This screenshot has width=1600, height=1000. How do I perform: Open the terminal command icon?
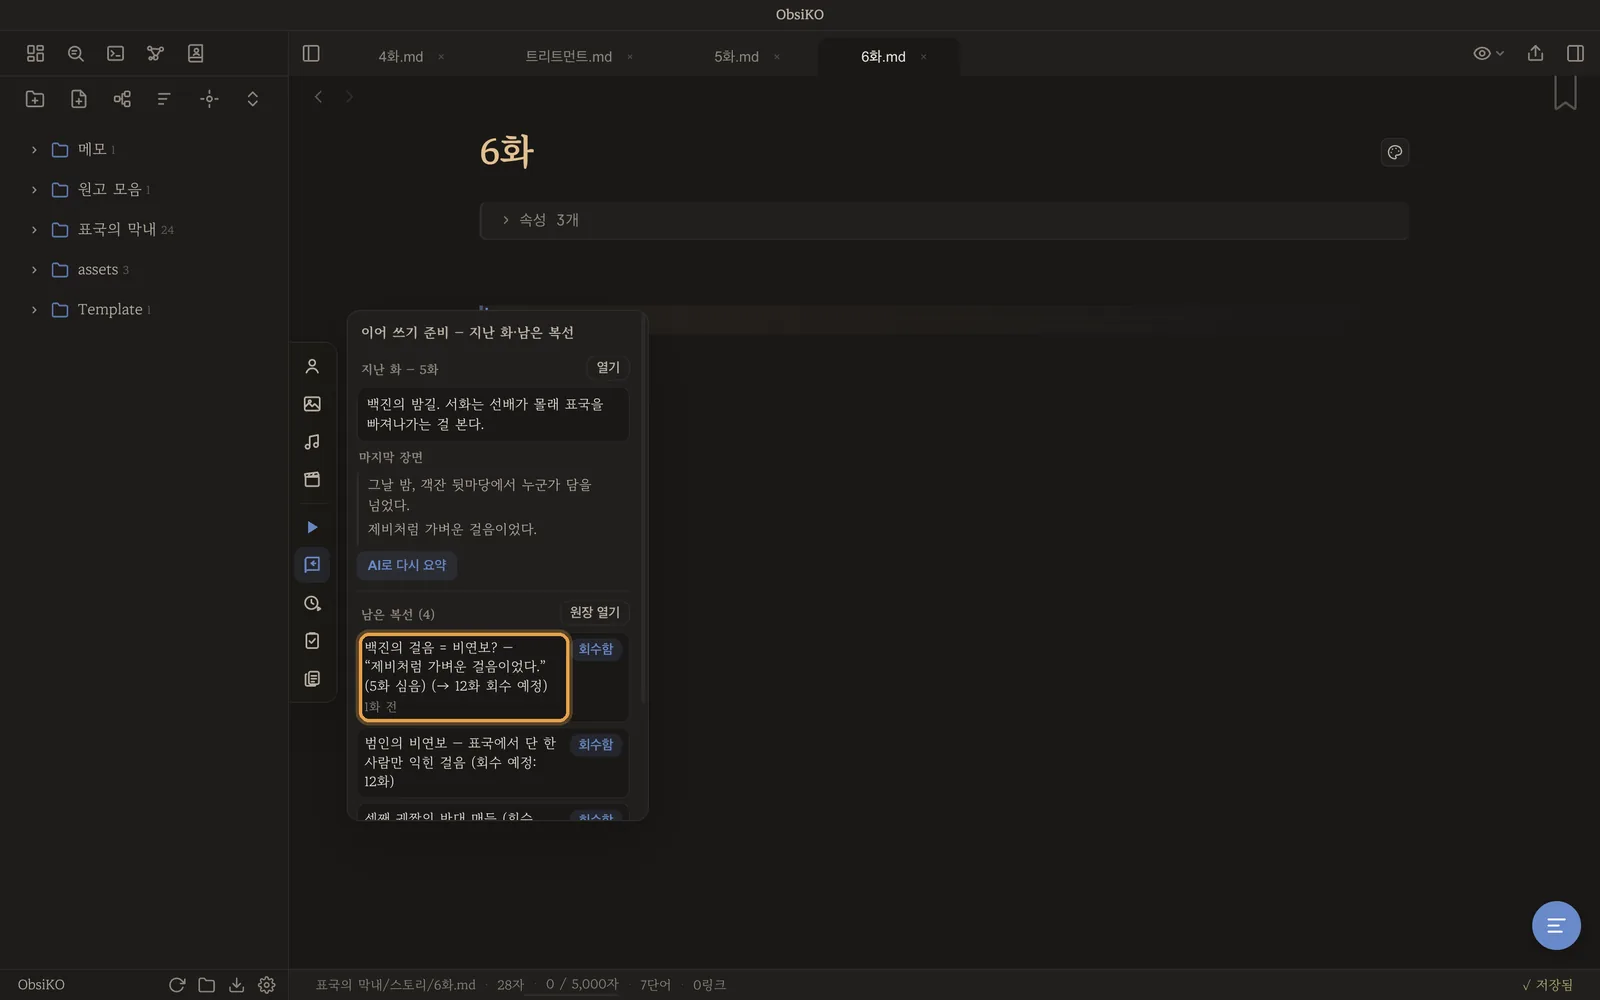(x=115, y=53)
